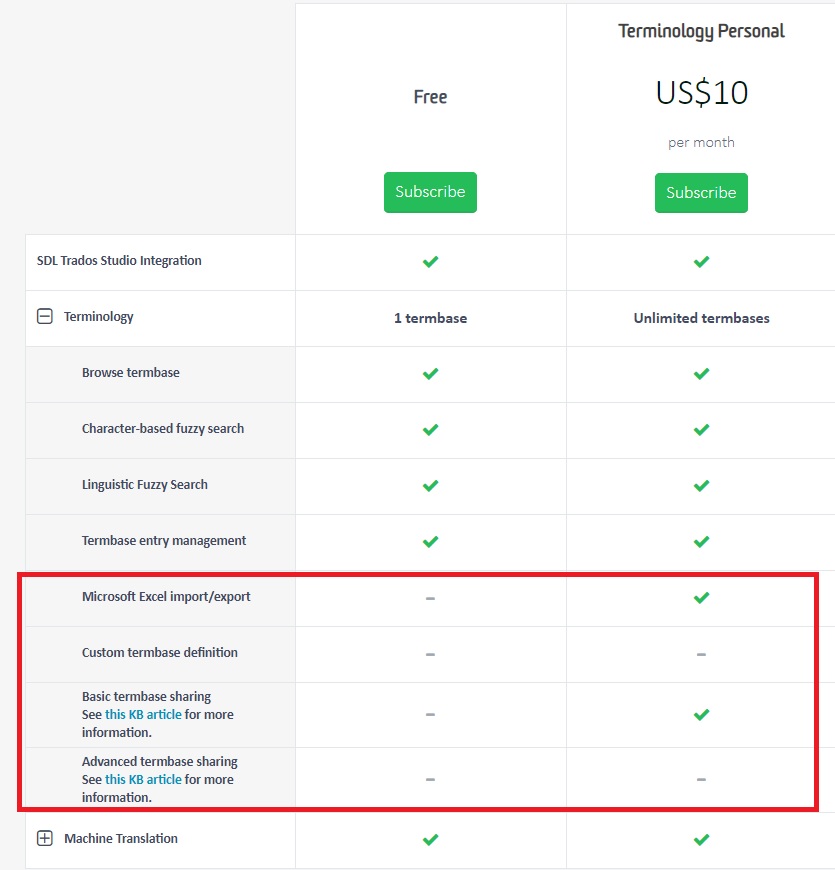835x870 pixels.
Task: Click Free plan checkmark for SDL Trados Studio Integration
Action: (x=430, y=262)
